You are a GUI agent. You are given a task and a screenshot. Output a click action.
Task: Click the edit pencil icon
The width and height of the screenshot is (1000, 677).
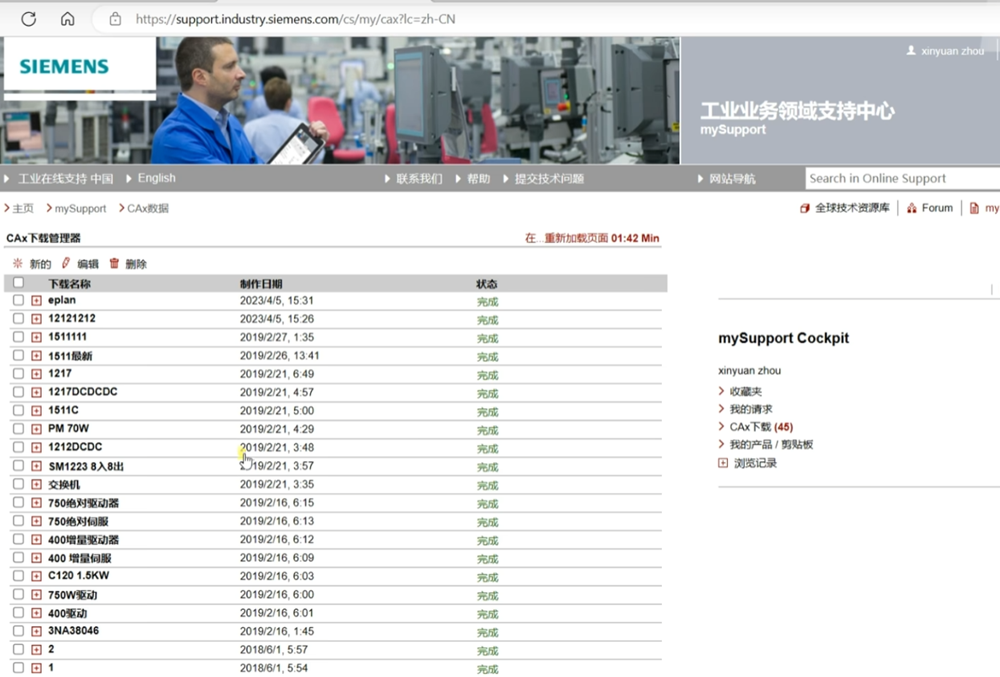pos(66,263)
